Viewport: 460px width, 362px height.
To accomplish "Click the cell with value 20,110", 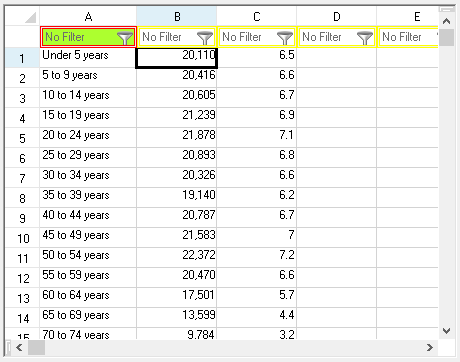I will pyautogui.click(x=177, y=58).
